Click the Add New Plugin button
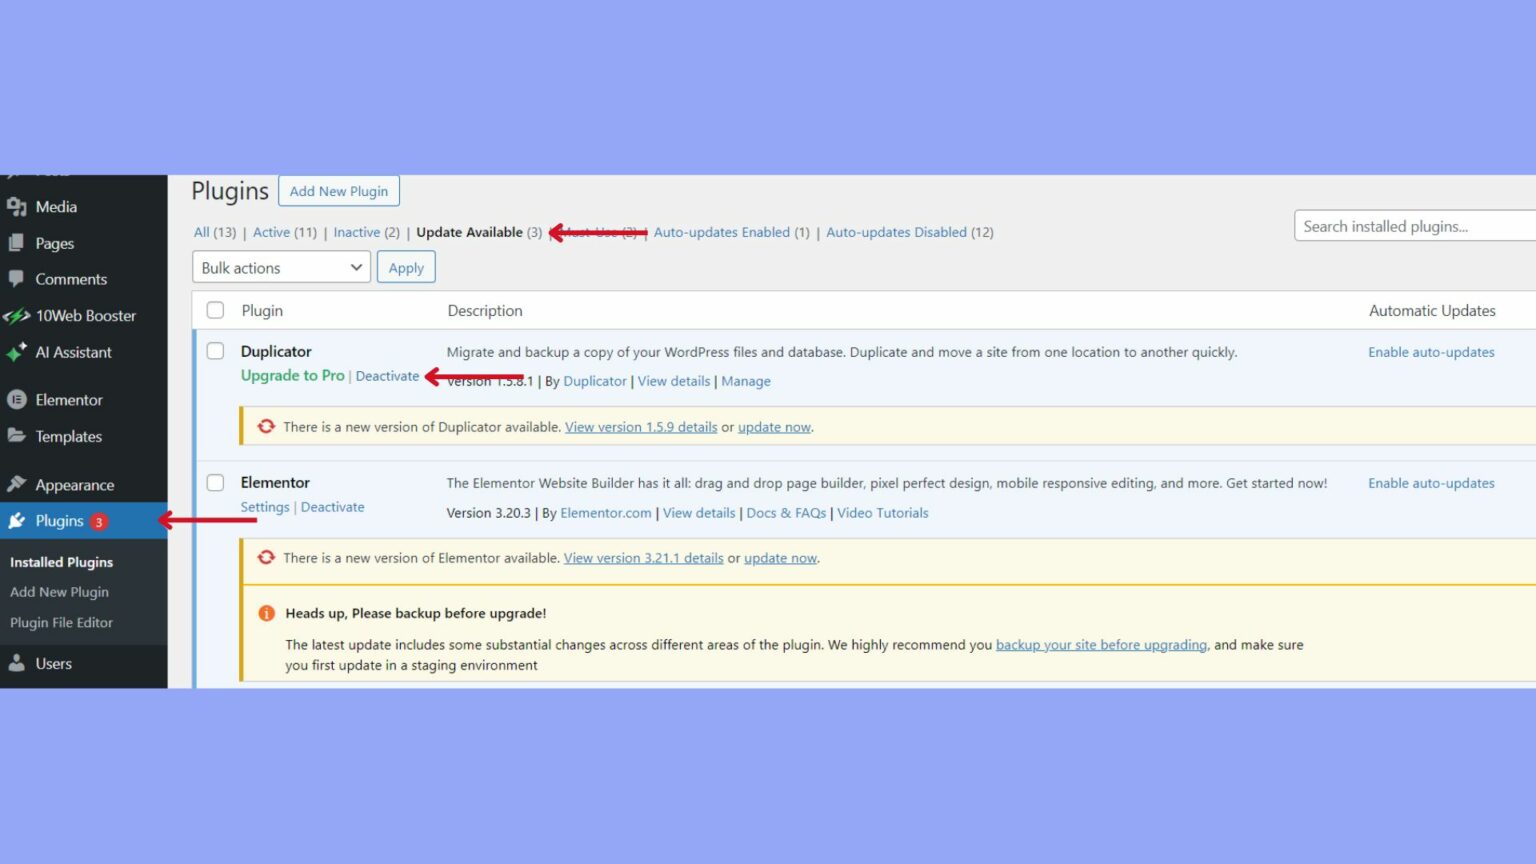The height and width of the screenshot is (864, 1536). [338, 190]
